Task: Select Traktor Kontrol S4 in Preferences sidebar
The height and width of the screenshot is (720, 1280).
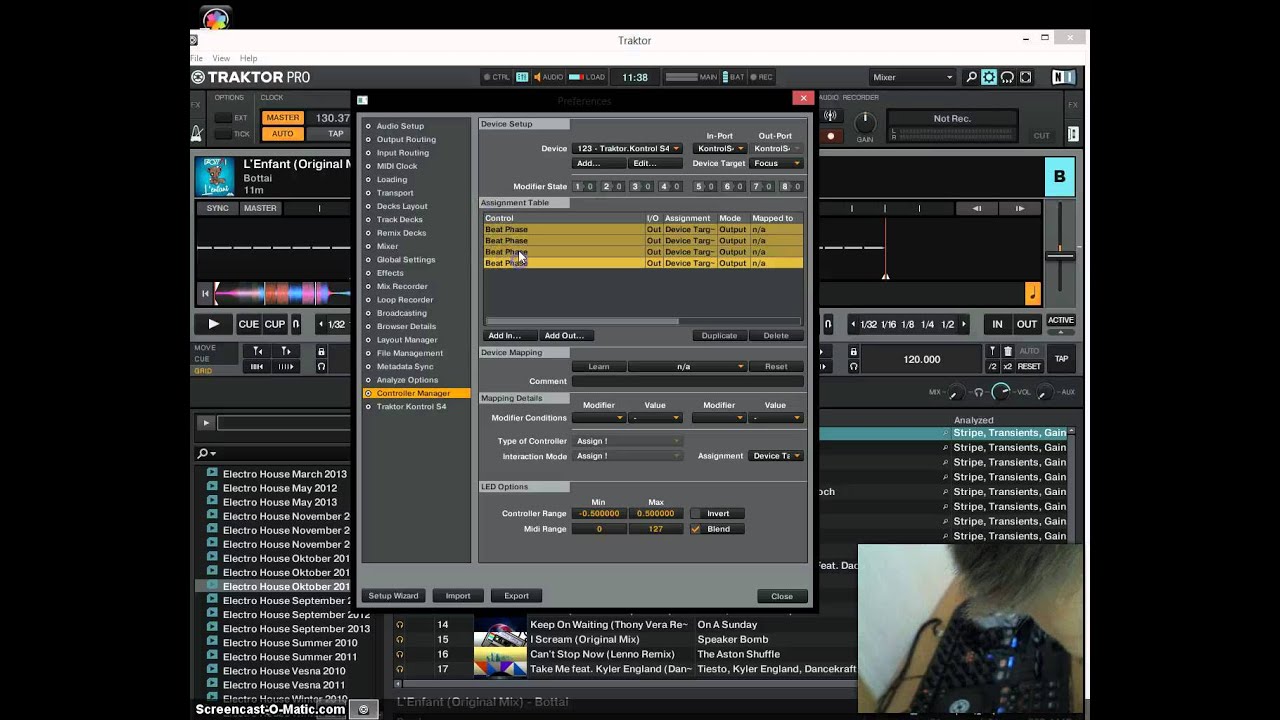Action: 411,406
